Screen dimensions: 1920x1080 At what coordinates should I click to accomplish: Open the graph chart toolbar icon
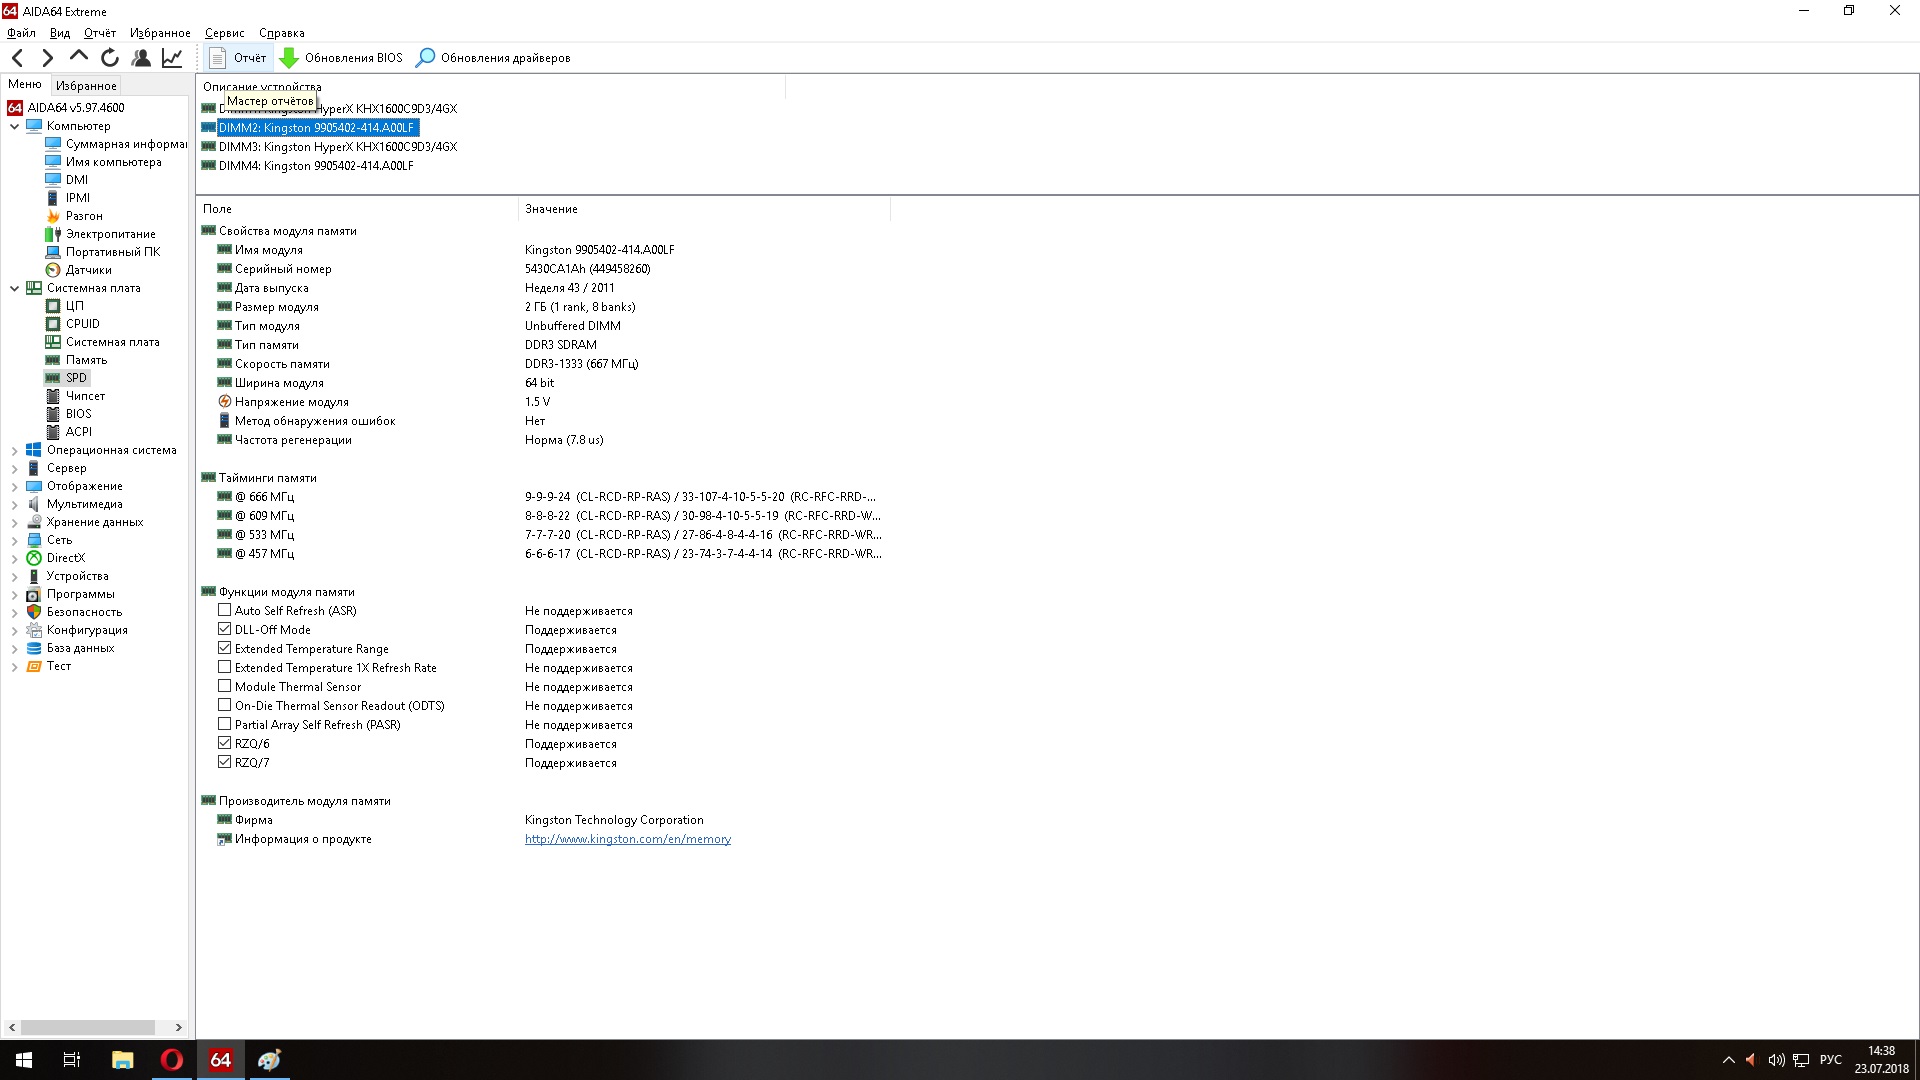coord(172,58)
